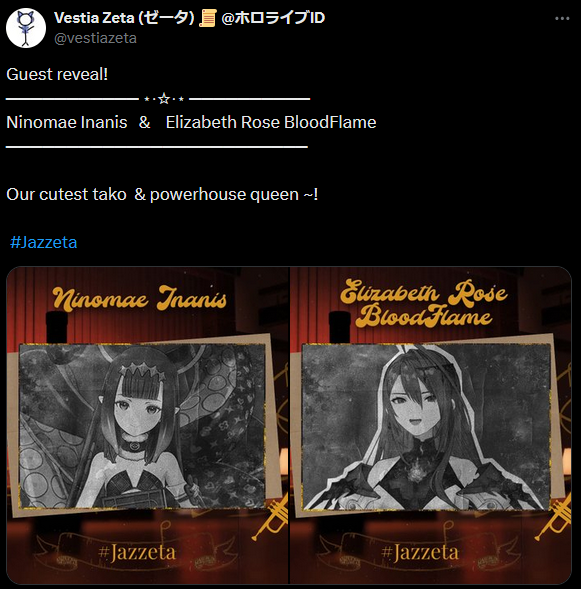Click the Ninomae Inanis gold title lettering

(x=140, y=299)
